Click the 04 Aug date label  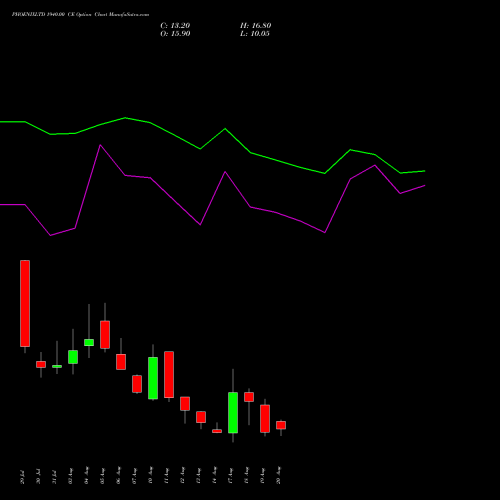pos(86,476)
